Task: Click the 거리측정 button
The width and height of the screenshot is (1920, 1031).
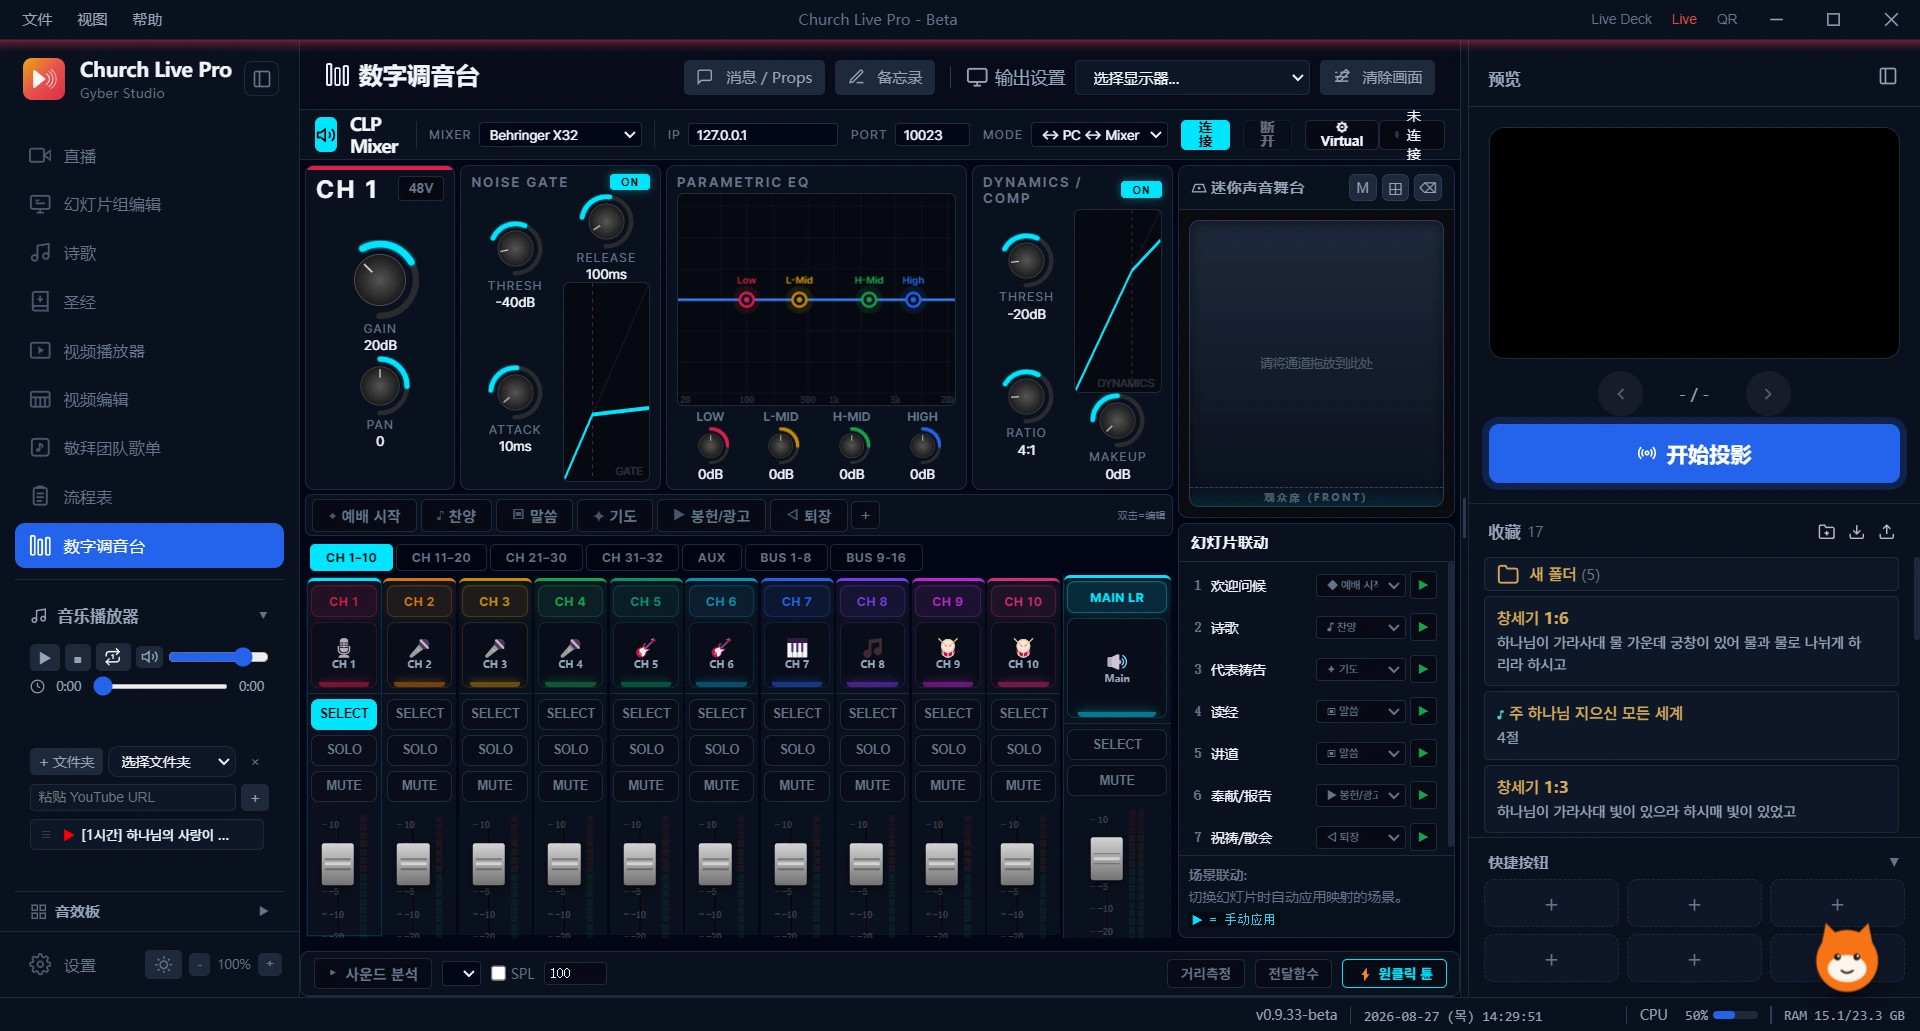Action: (1205, 973)
